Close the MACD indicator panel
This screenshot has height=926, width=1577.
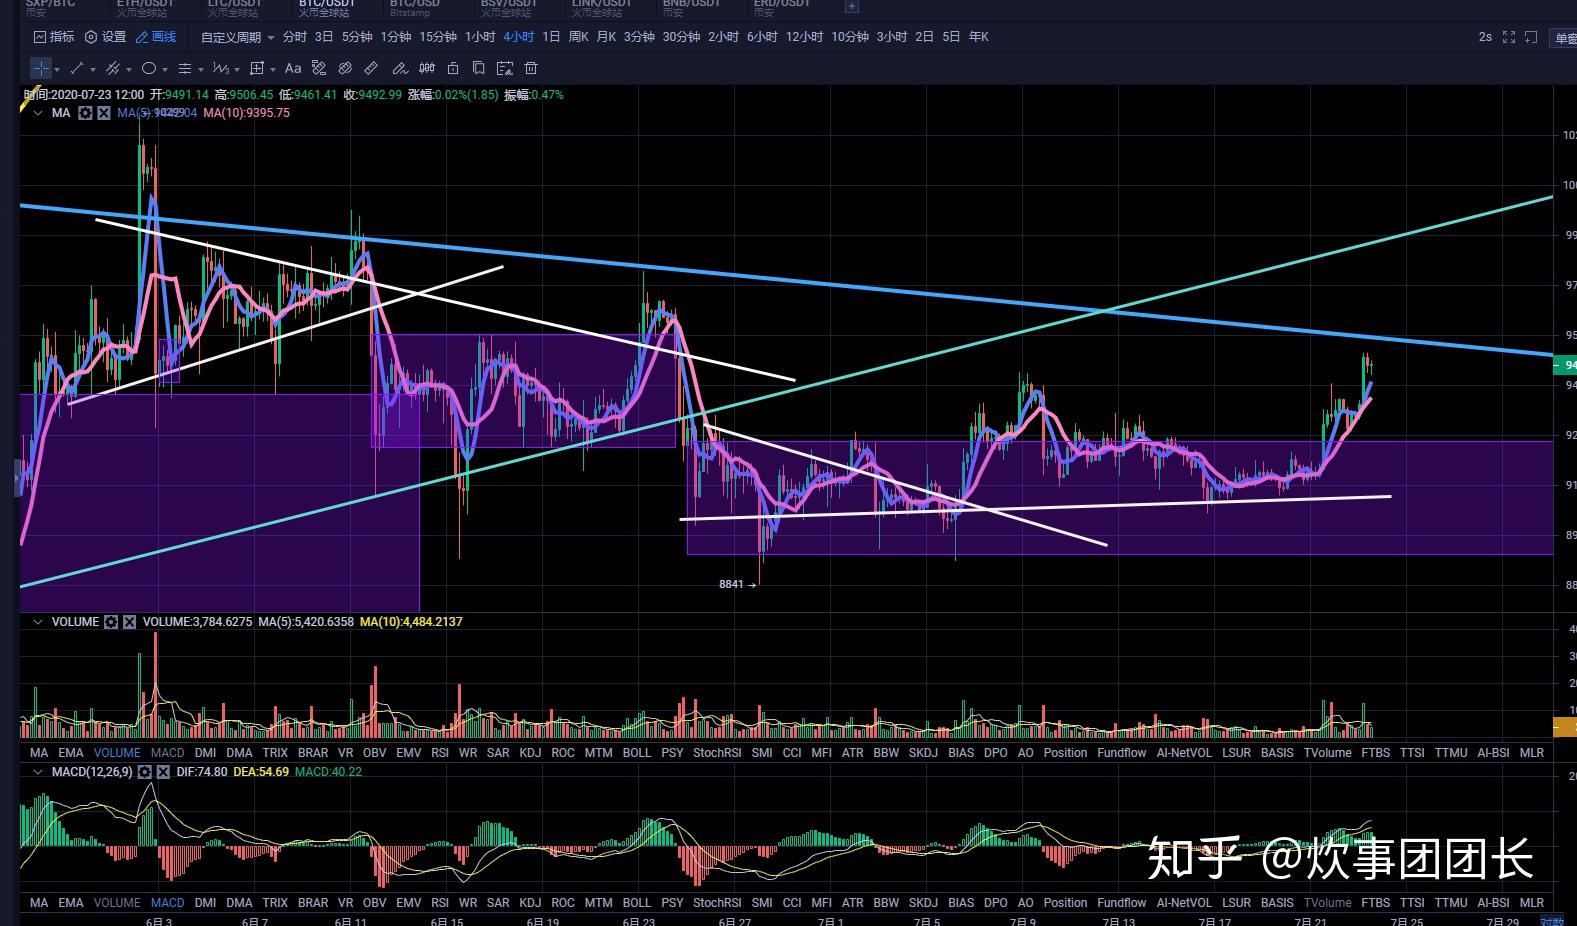pos(162,772)
